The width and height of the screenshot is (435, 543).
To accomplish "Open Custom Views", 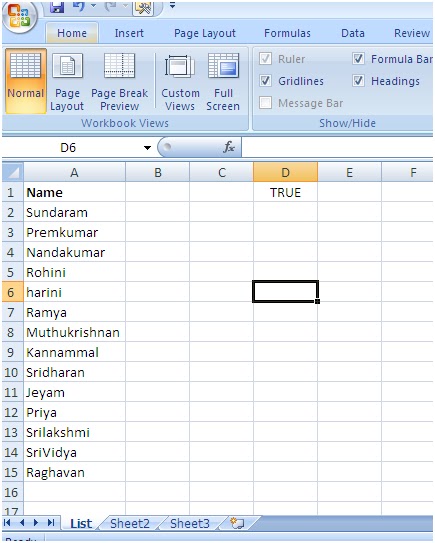I will pos(180,82).
